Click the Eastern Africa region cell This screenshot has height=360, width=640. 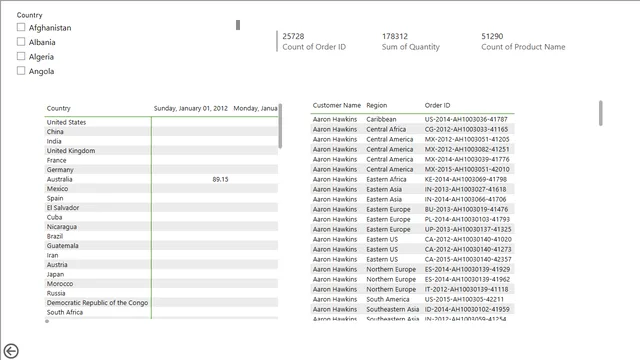386,179
